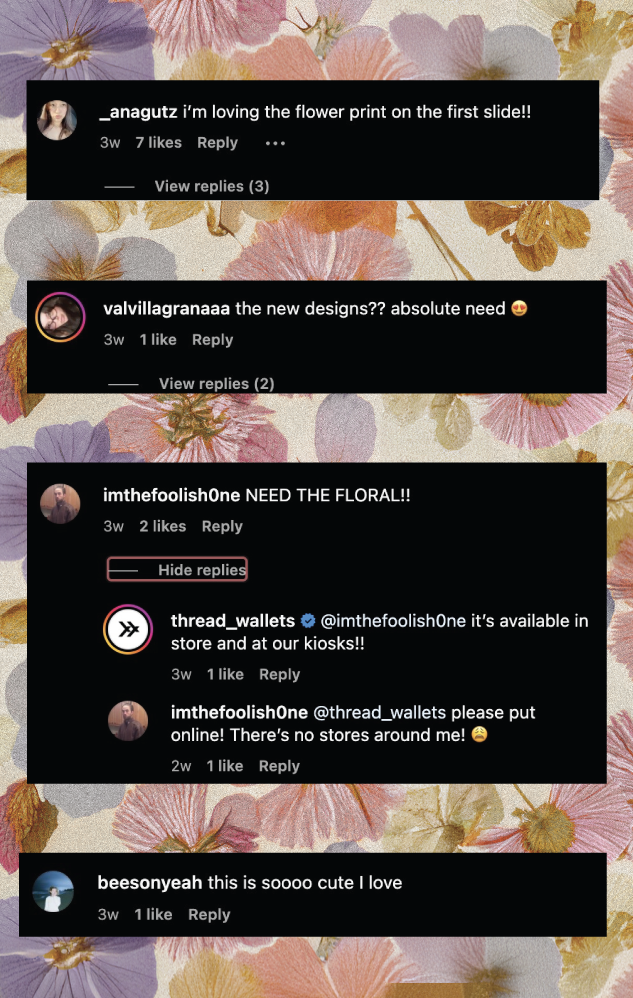Click imthefoolish0ne avatar on NEED THE FLORAL comment
Viewport: 633px width, 998px height.
pyautogui.click(x=60, y=504)
